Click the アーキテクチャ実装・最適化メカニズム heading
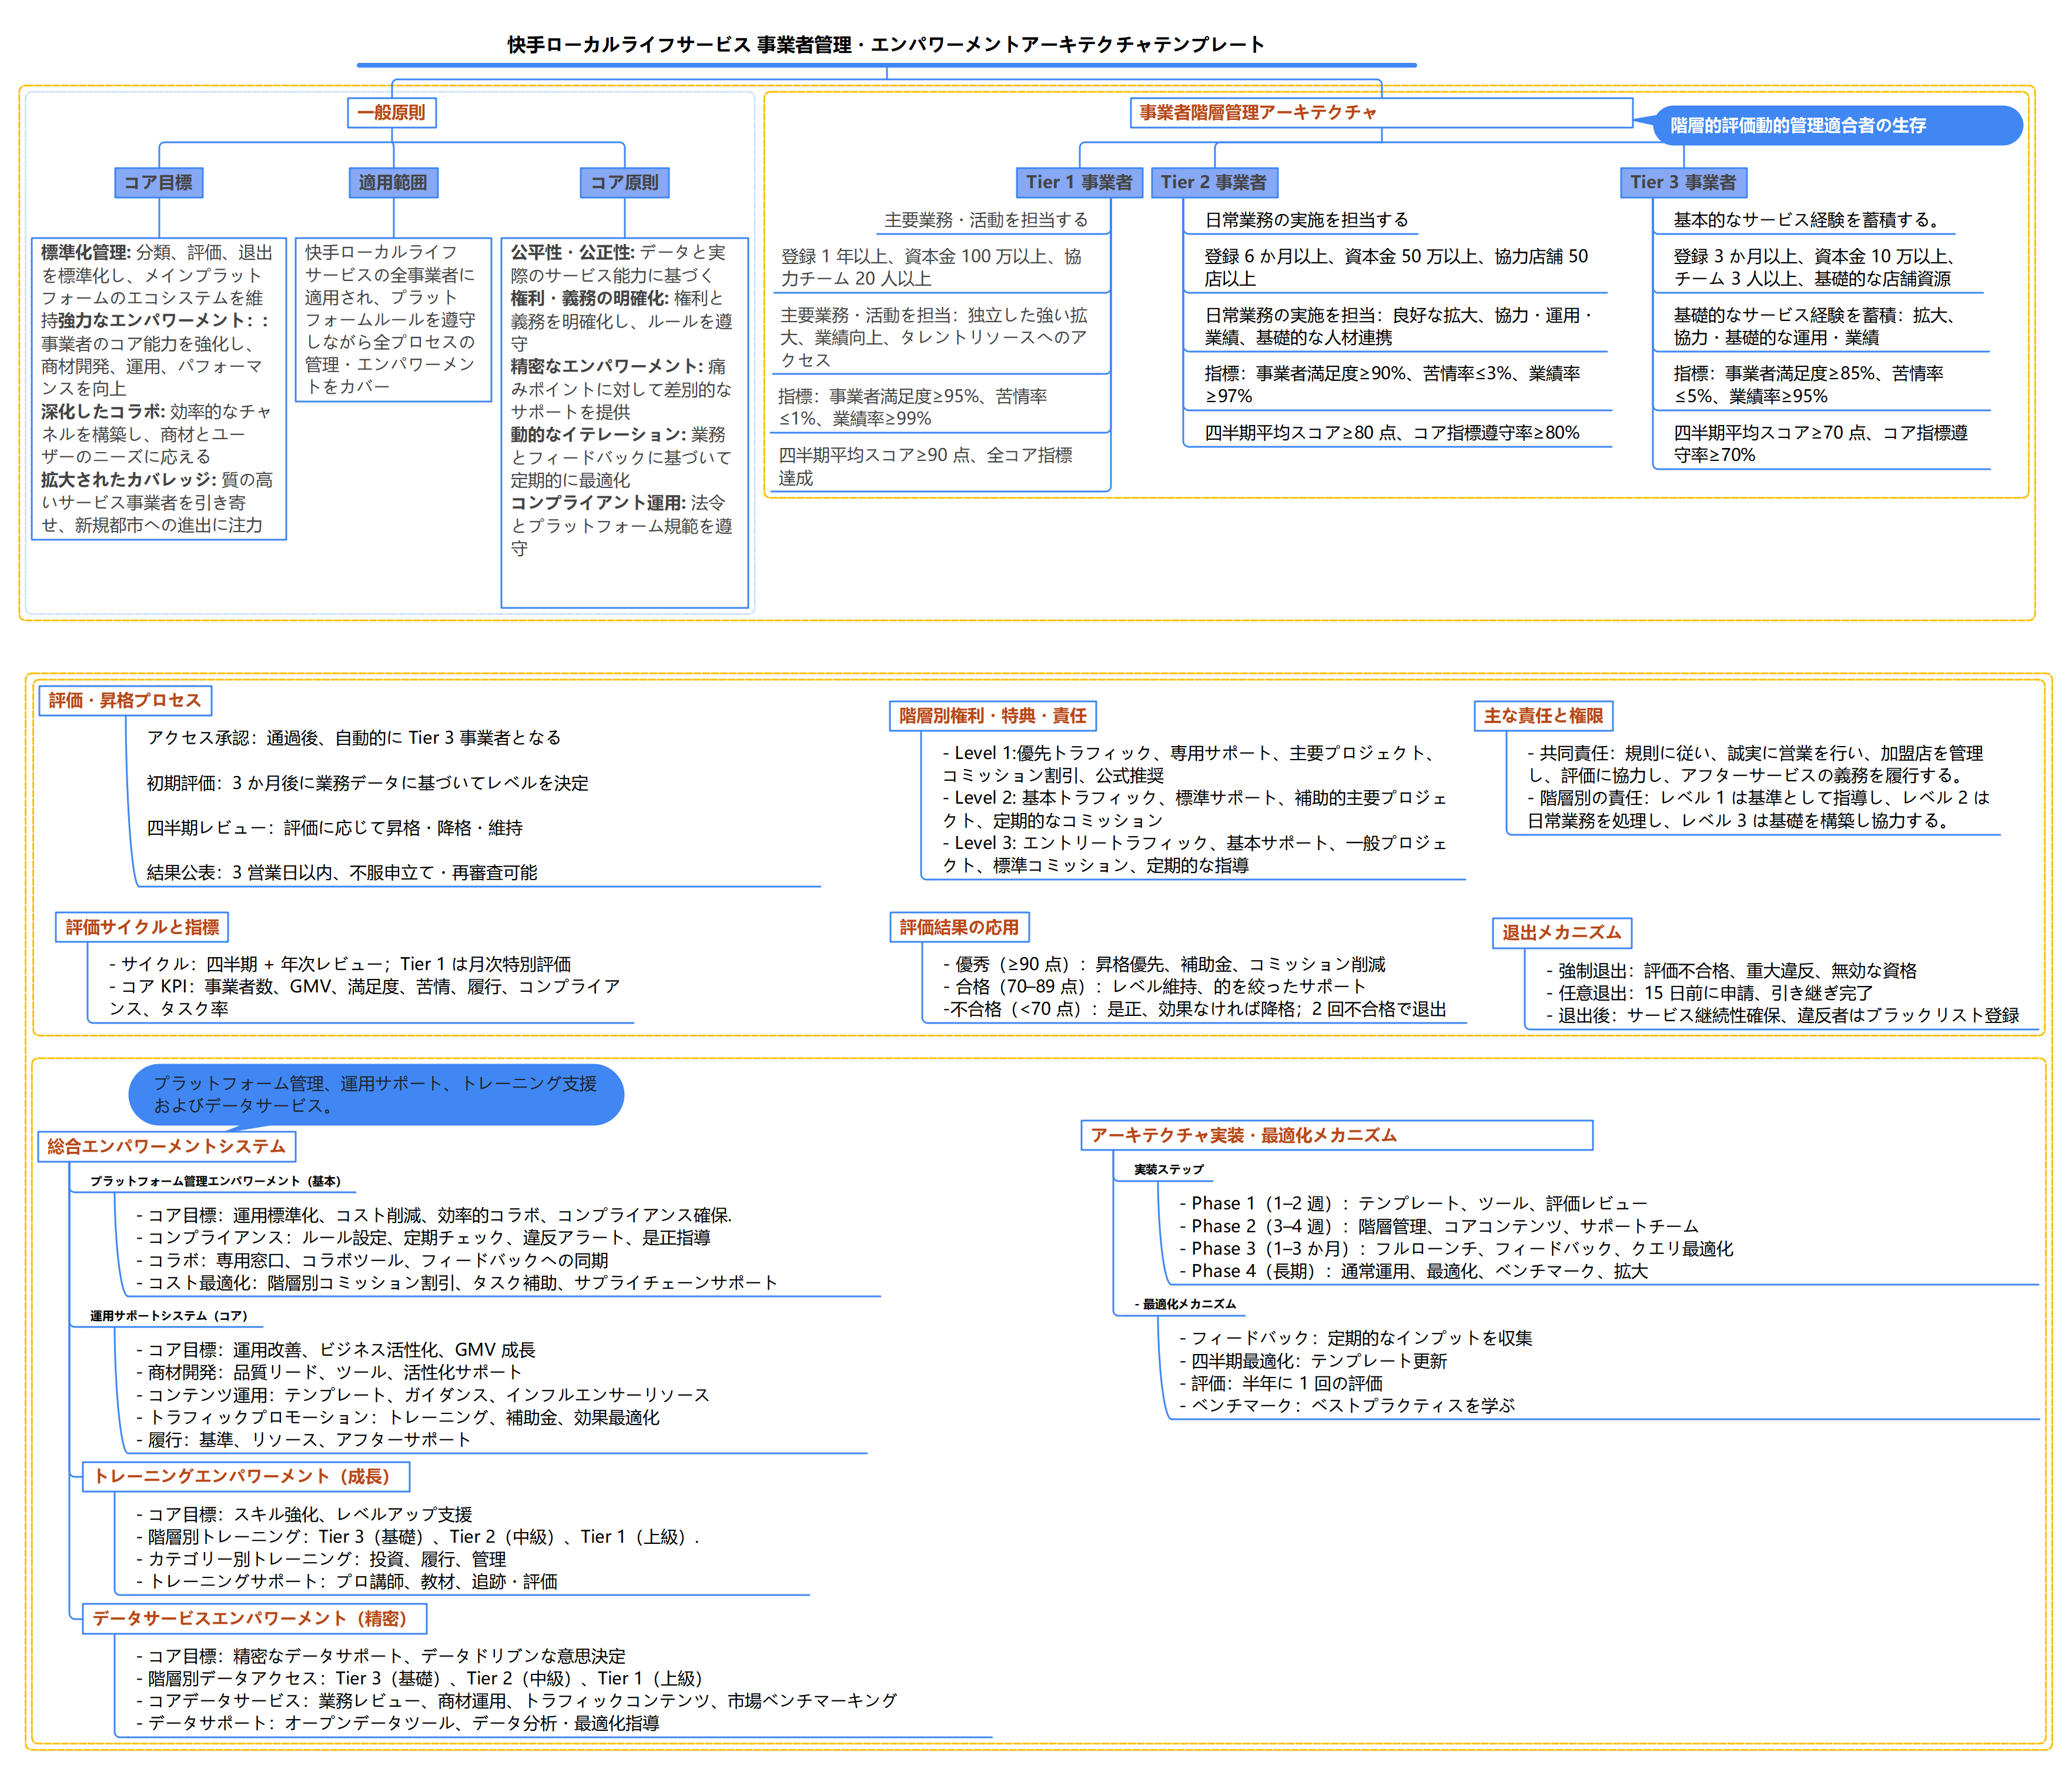Screen dimensions: 2072x1772 [x=1243, y=1135]
